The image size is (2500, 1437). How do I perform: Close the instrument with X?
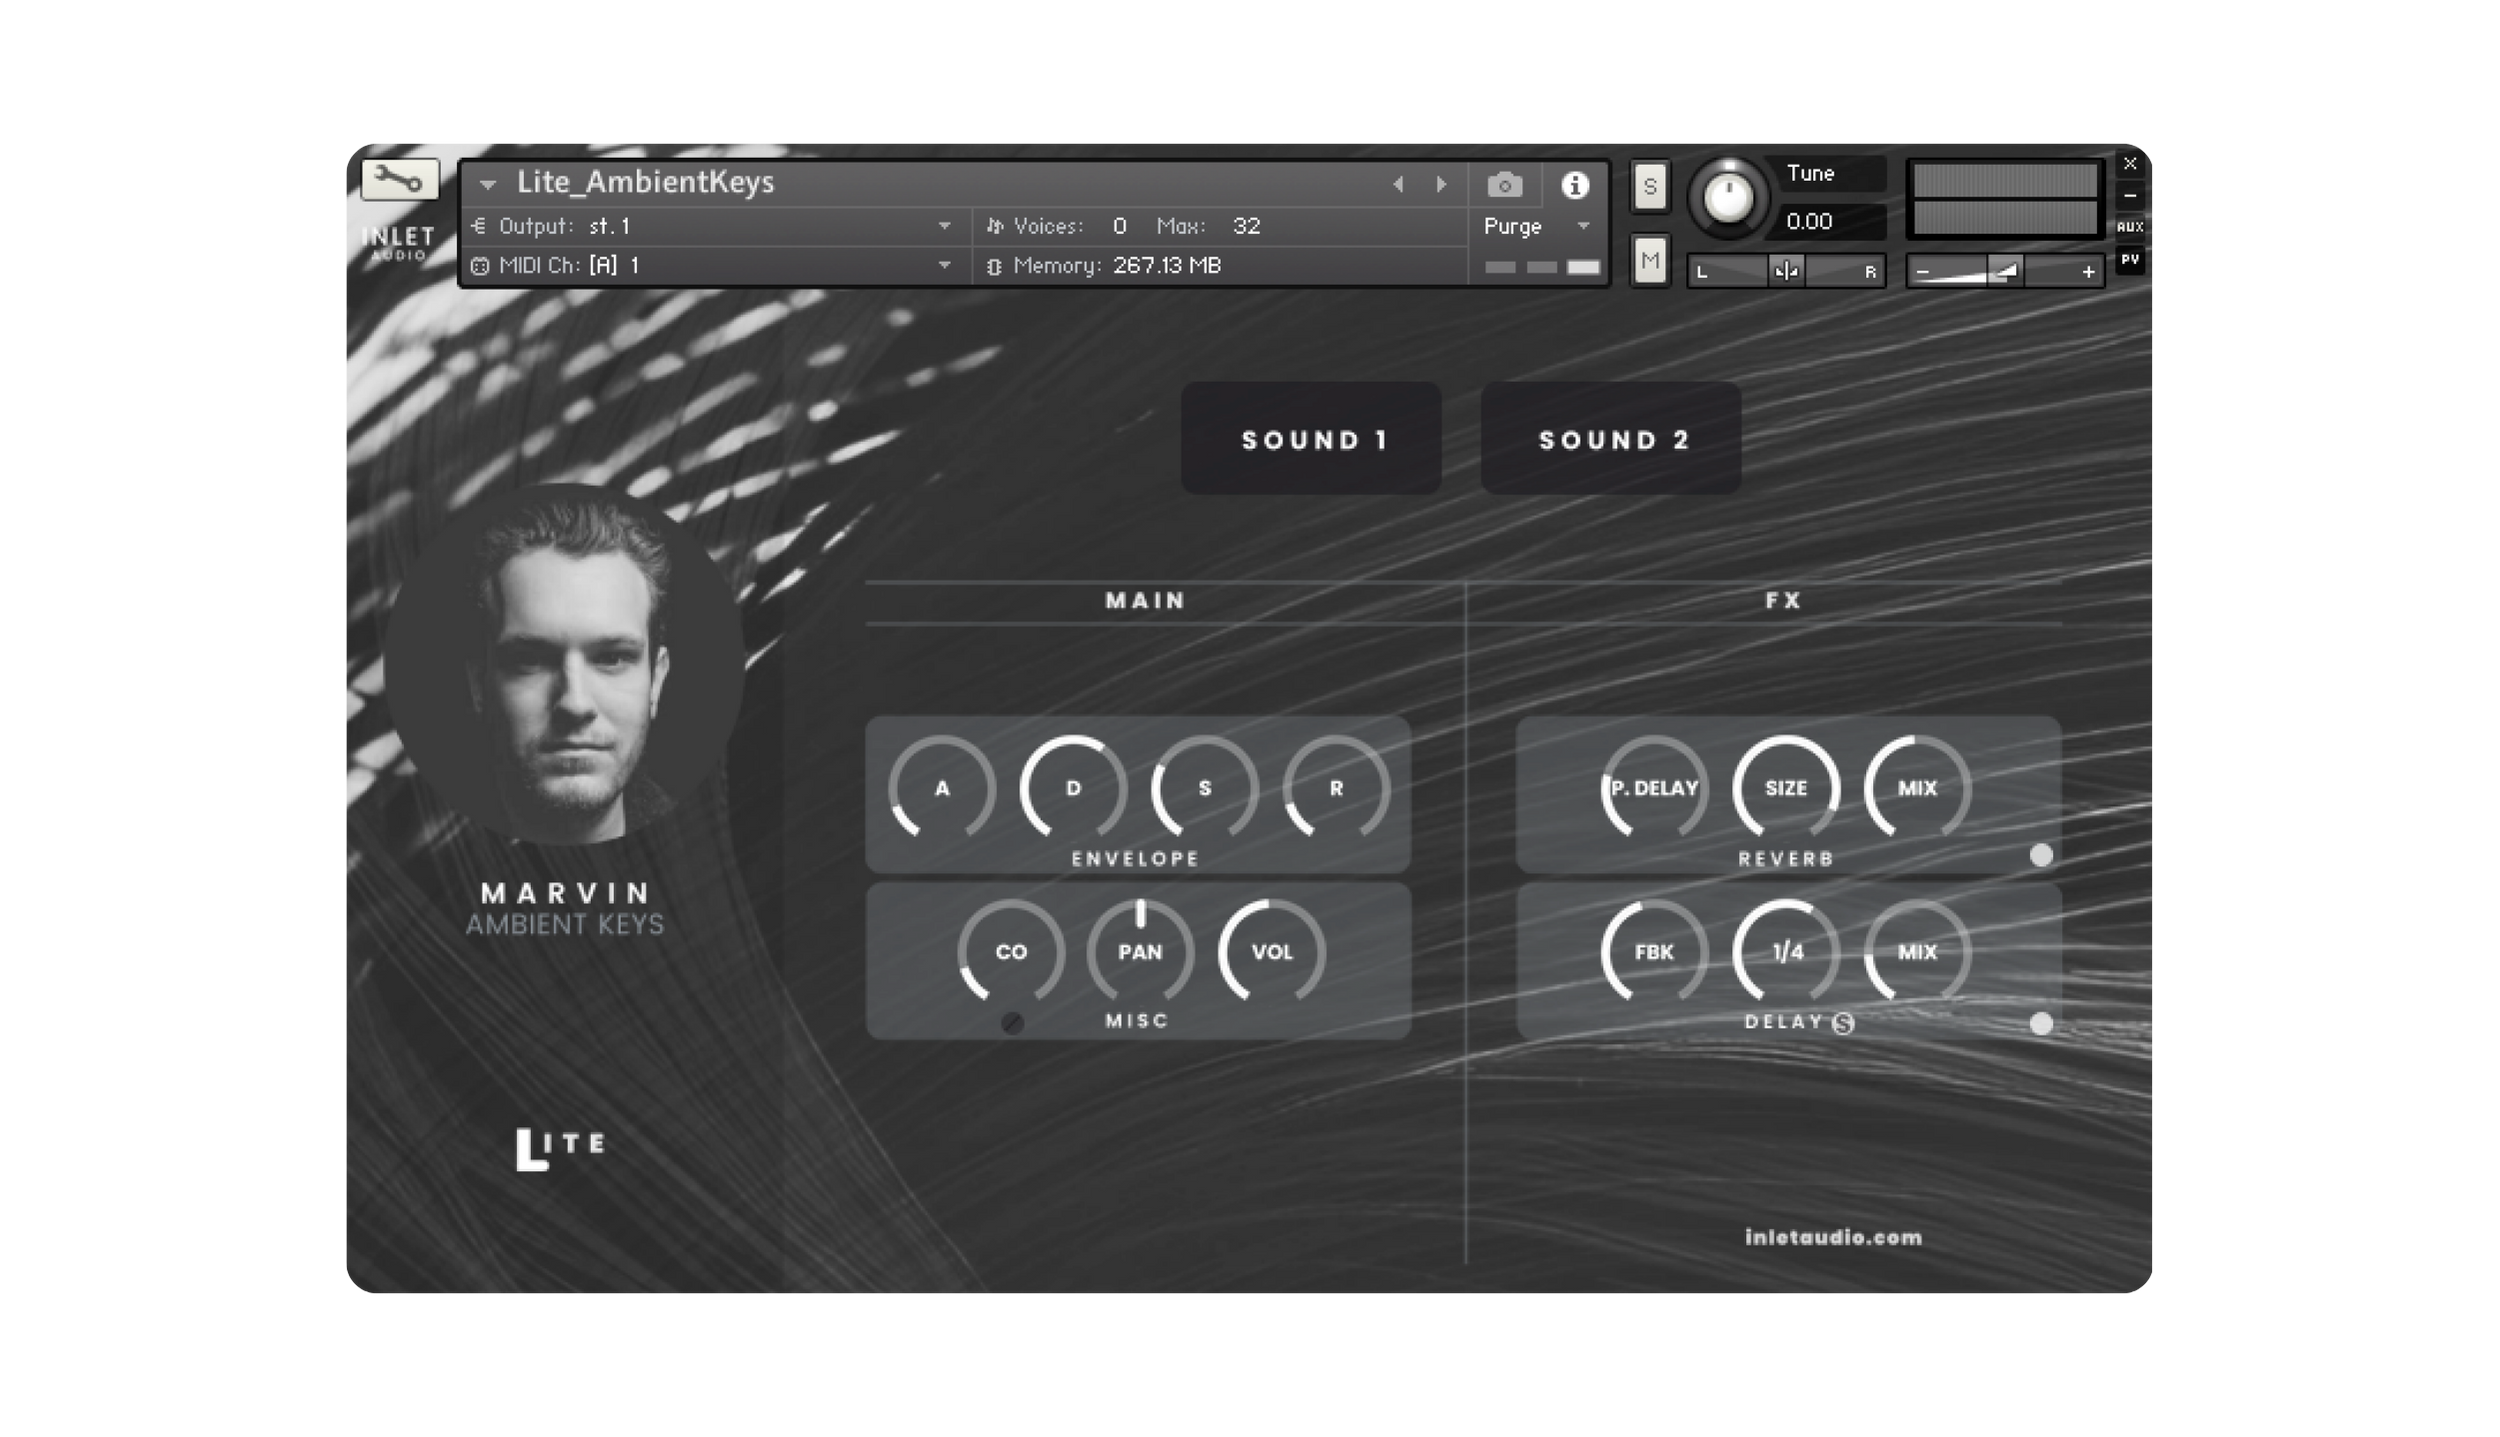click(2130, 164)
